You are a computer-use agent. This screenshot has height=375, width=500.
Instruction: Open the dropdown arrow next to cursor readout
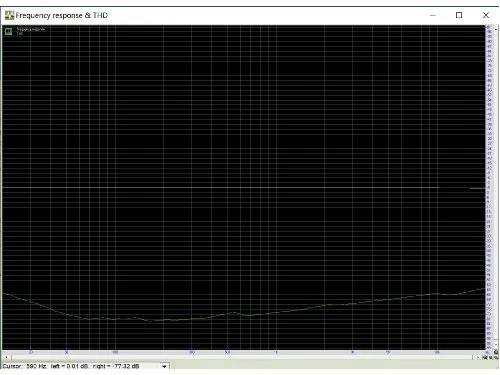pos(164,366)
